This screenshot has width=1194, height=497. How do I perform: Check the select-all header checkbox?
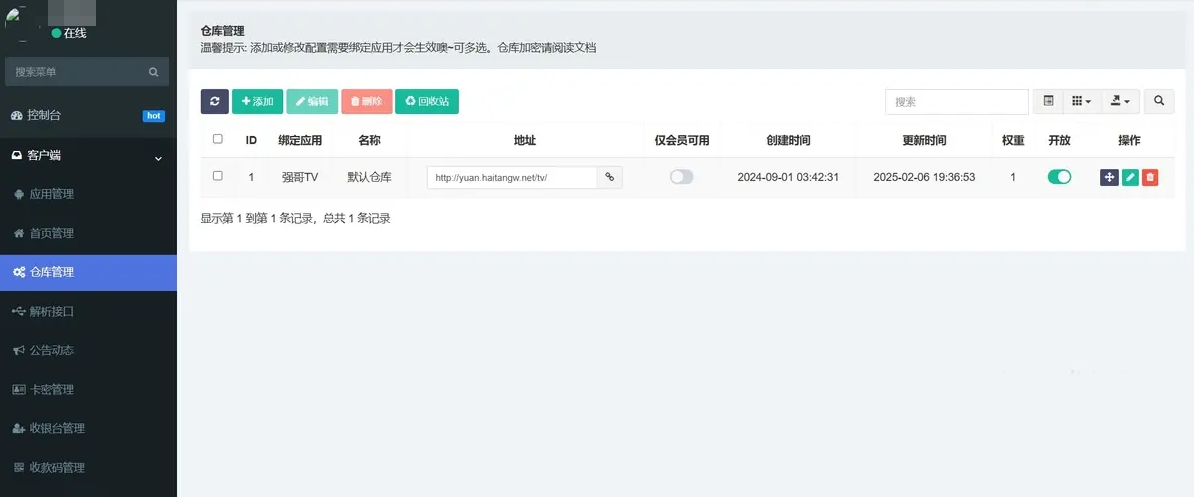coord(218,139)
